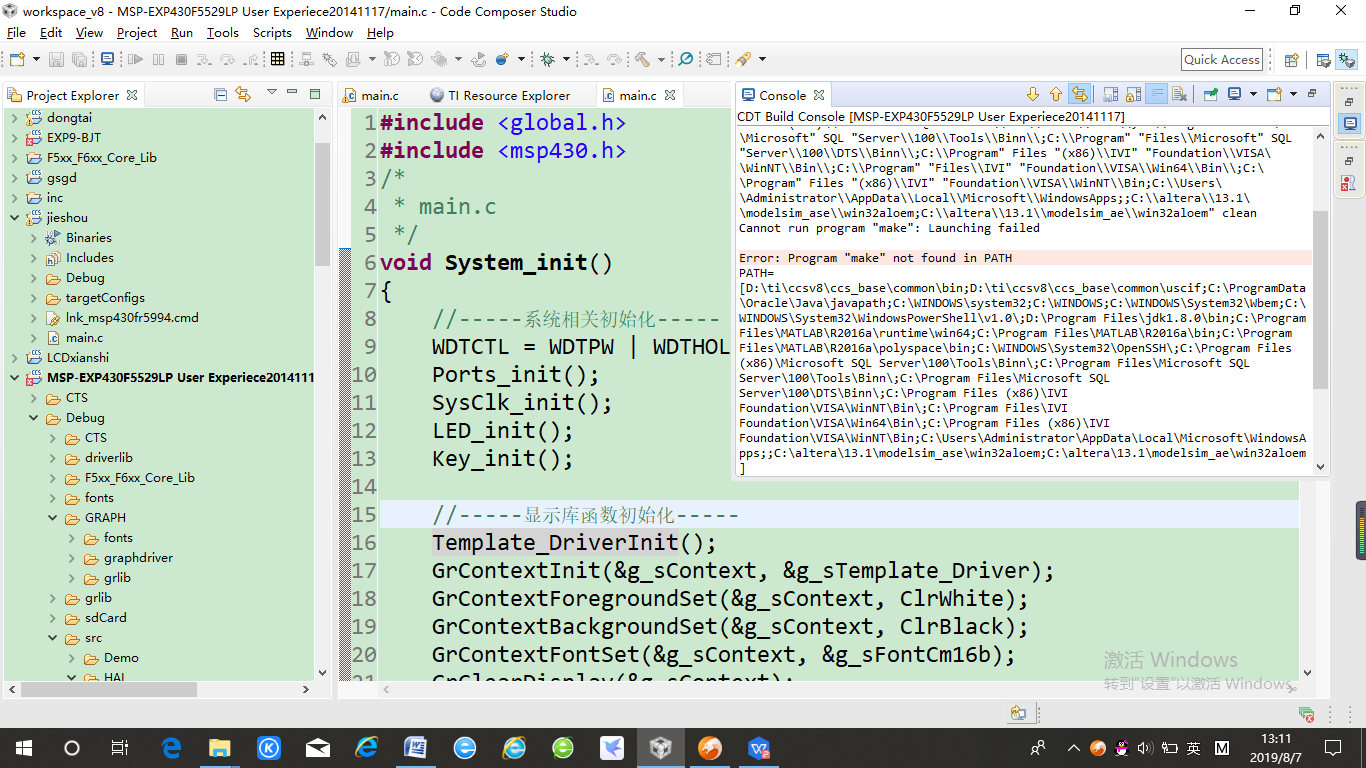1366x768 pixels.
Task: Expand the dongtai project node
Action: tap(14, 117)
